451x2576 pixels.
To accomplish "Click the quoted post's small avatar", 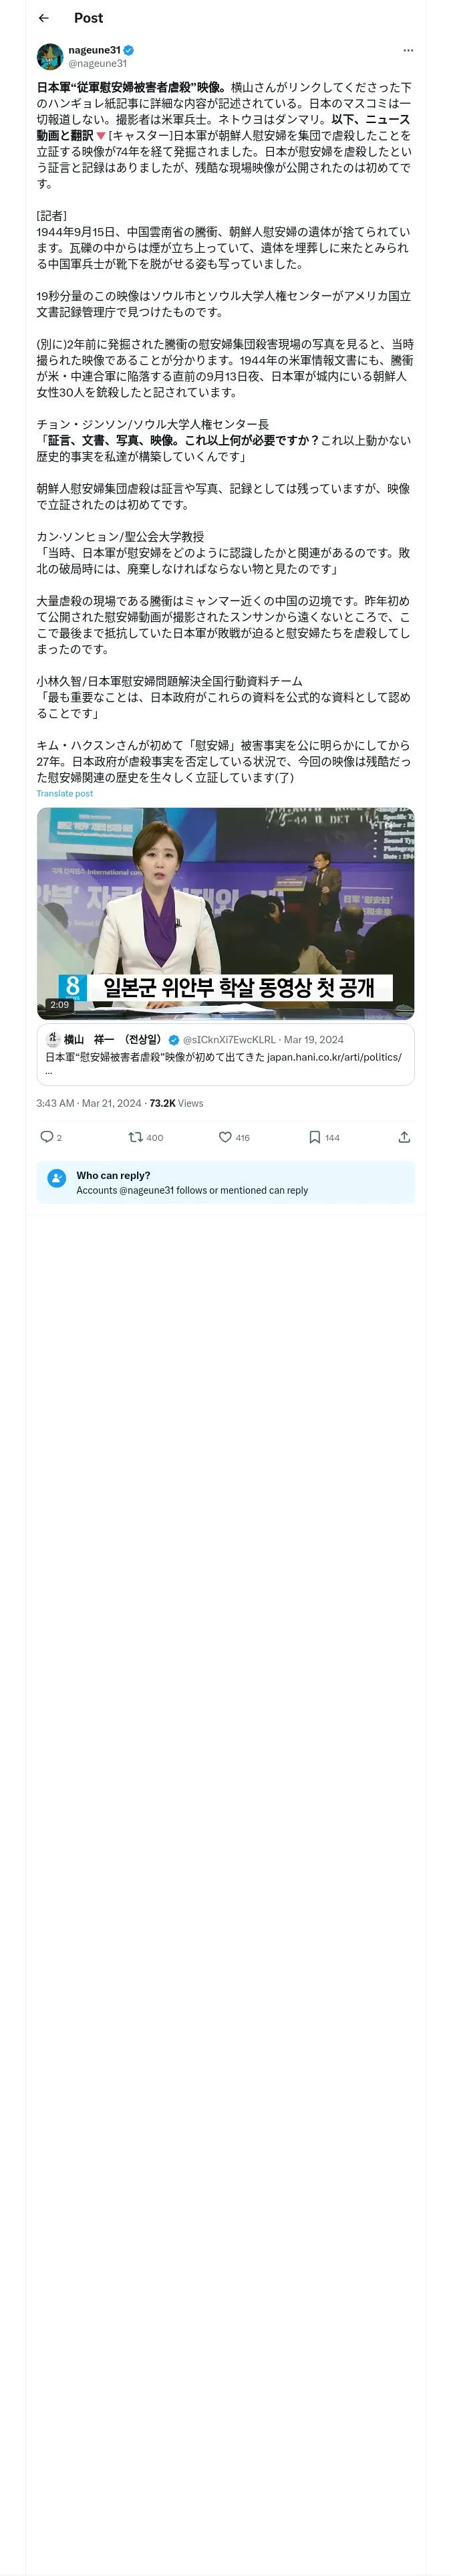I will 53,1039.
